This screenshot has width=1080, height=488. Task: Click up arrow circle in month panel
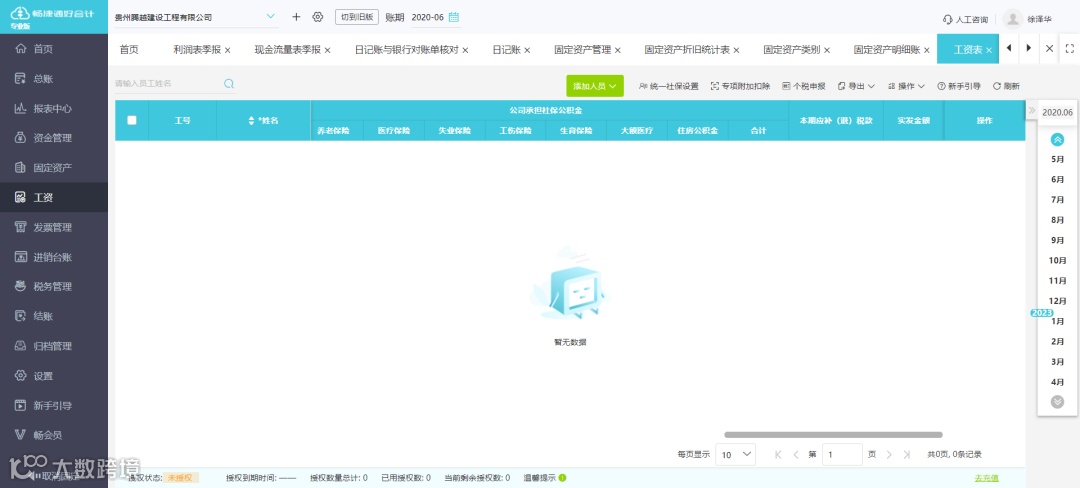click(x=1057, y=140)
